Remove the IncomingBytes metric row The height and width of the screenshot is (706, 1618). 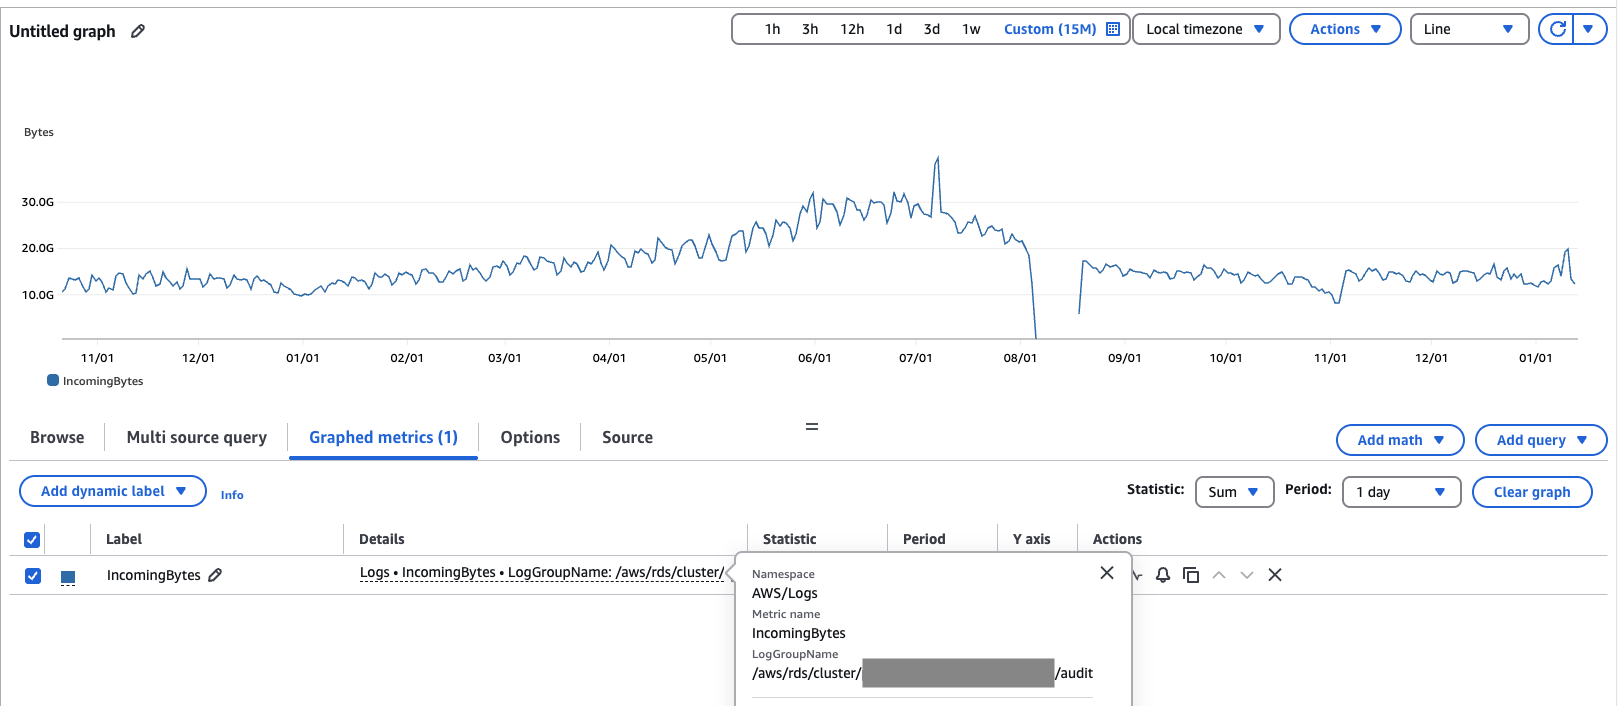coord(1275,575)
